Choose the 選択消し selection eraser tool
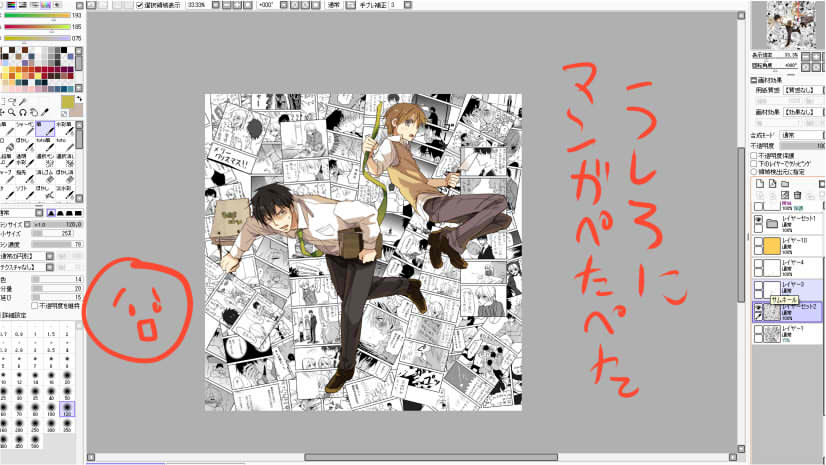The height and width of the screenshot is (465, 826). [64, 161]
